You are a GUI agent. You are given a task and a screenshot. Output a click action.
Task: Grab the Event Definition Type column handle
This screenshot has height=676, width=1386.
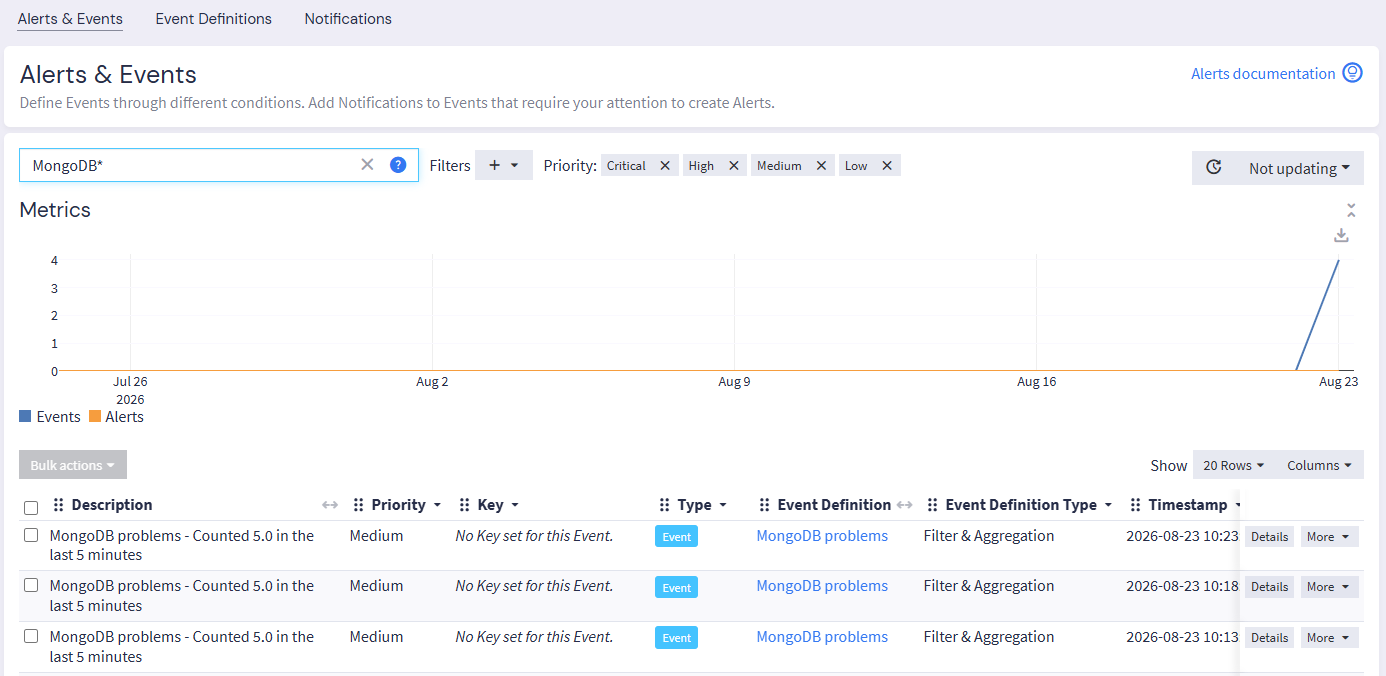pos(932,505)
